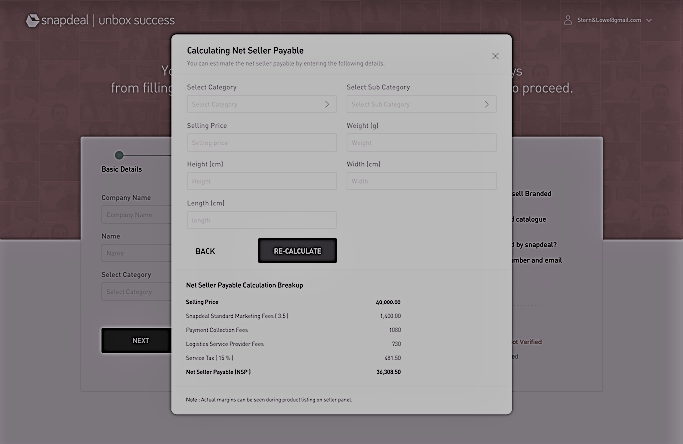Click the Net Seller Payable (NSP) value

389,372
